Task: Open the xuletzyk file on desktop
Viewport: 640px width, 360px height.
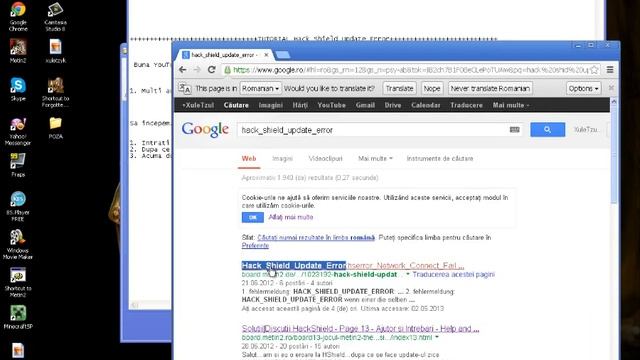Action: click(x=56, y=51)
